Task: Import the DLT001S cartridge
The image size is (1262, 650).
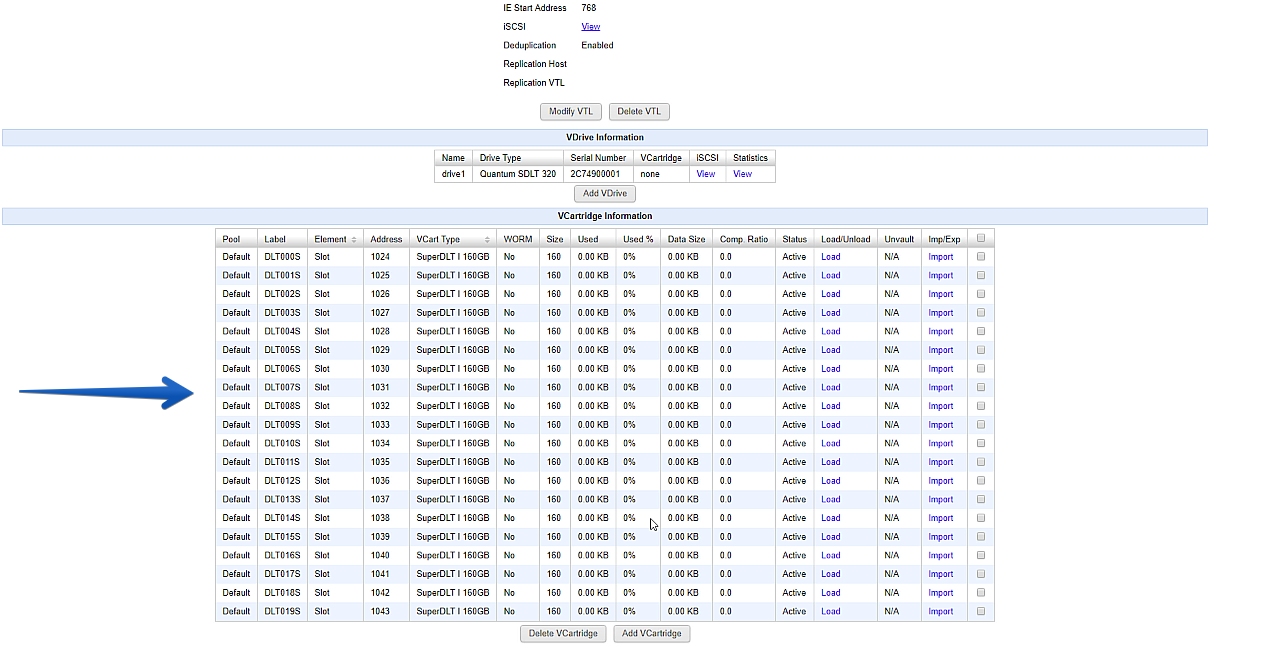Action: (x=941, y=275)
